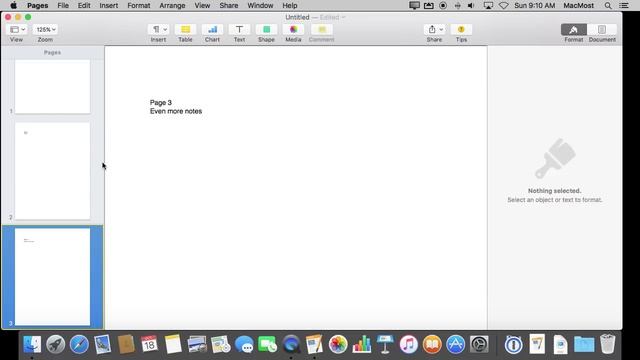Image resolution: width=640 pixels, height=360 pixels.
Task: Open Notes from the Dock
Action: (x=173, y=344)
